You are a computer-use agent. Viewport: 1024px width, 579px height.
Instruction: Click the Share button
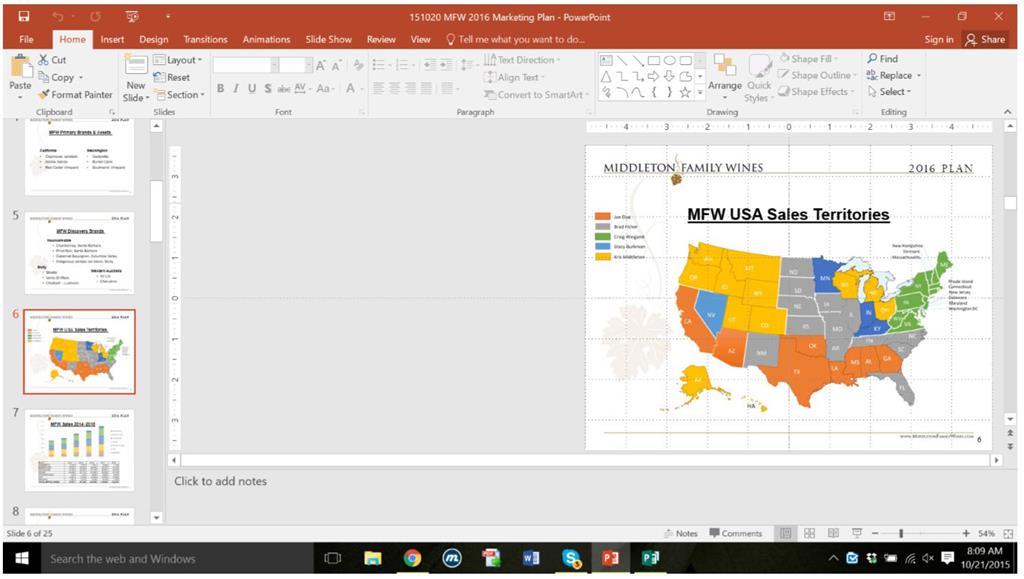(985, 39)
